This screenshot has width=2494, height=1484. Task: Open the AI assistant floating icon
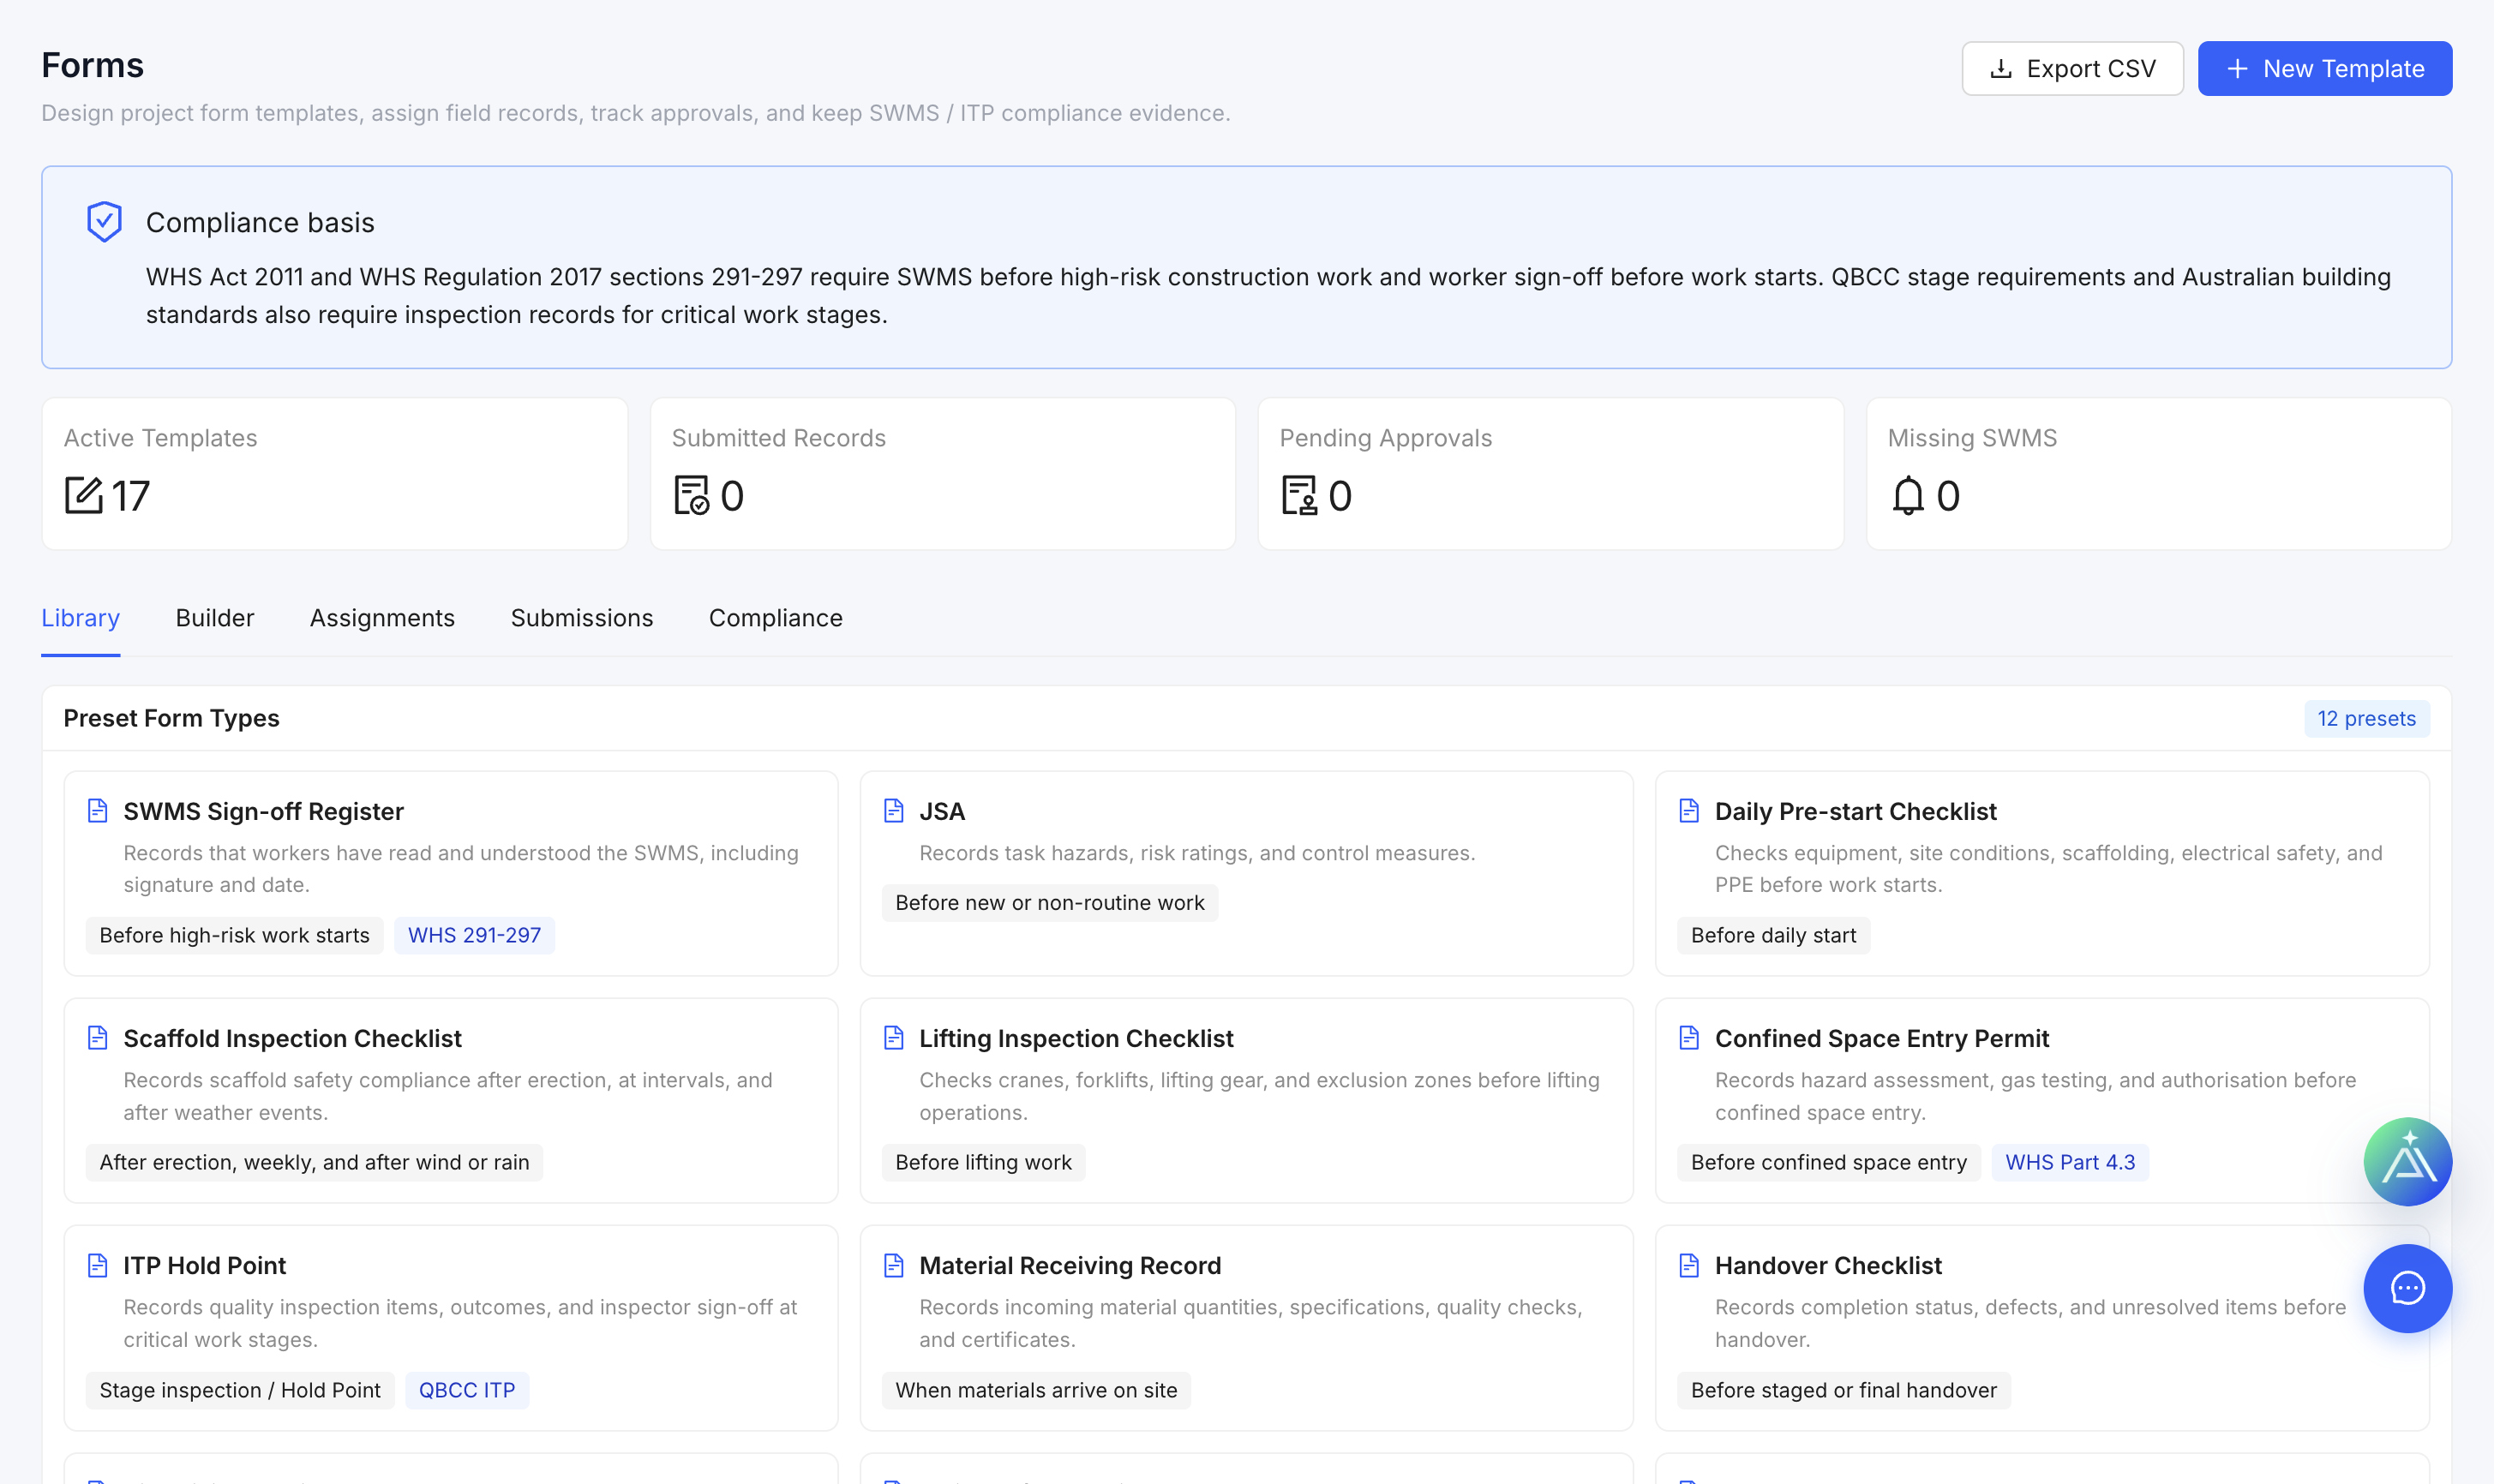point(2407,1161)
